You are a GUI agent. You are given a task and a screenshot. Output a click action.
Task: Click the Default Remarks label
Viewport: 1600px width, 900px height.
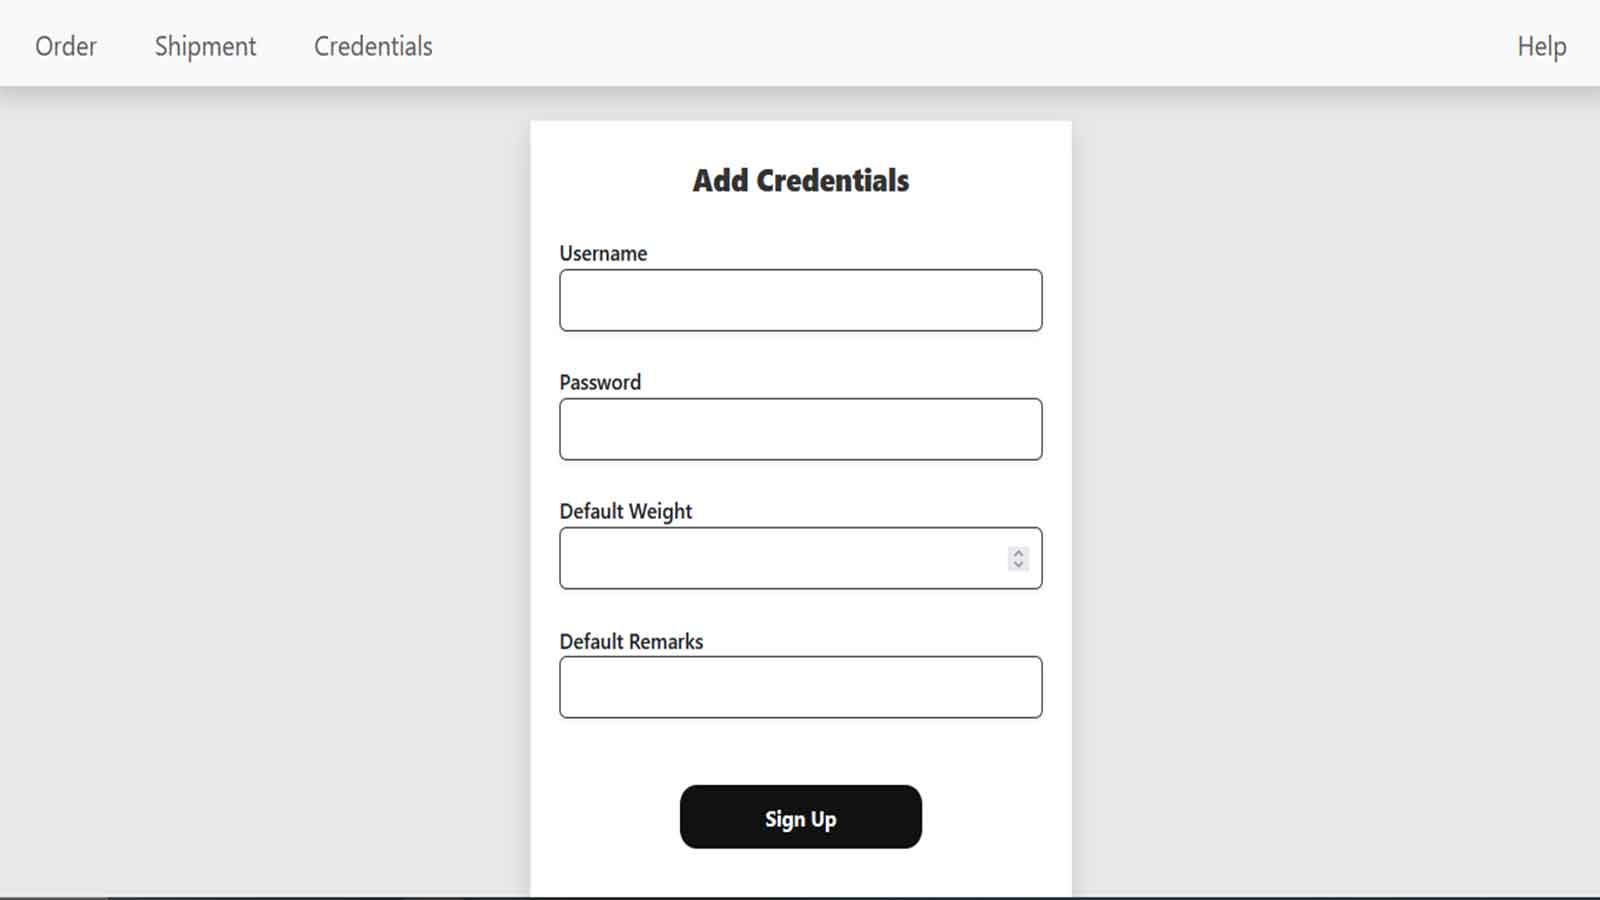click(632, 641)
